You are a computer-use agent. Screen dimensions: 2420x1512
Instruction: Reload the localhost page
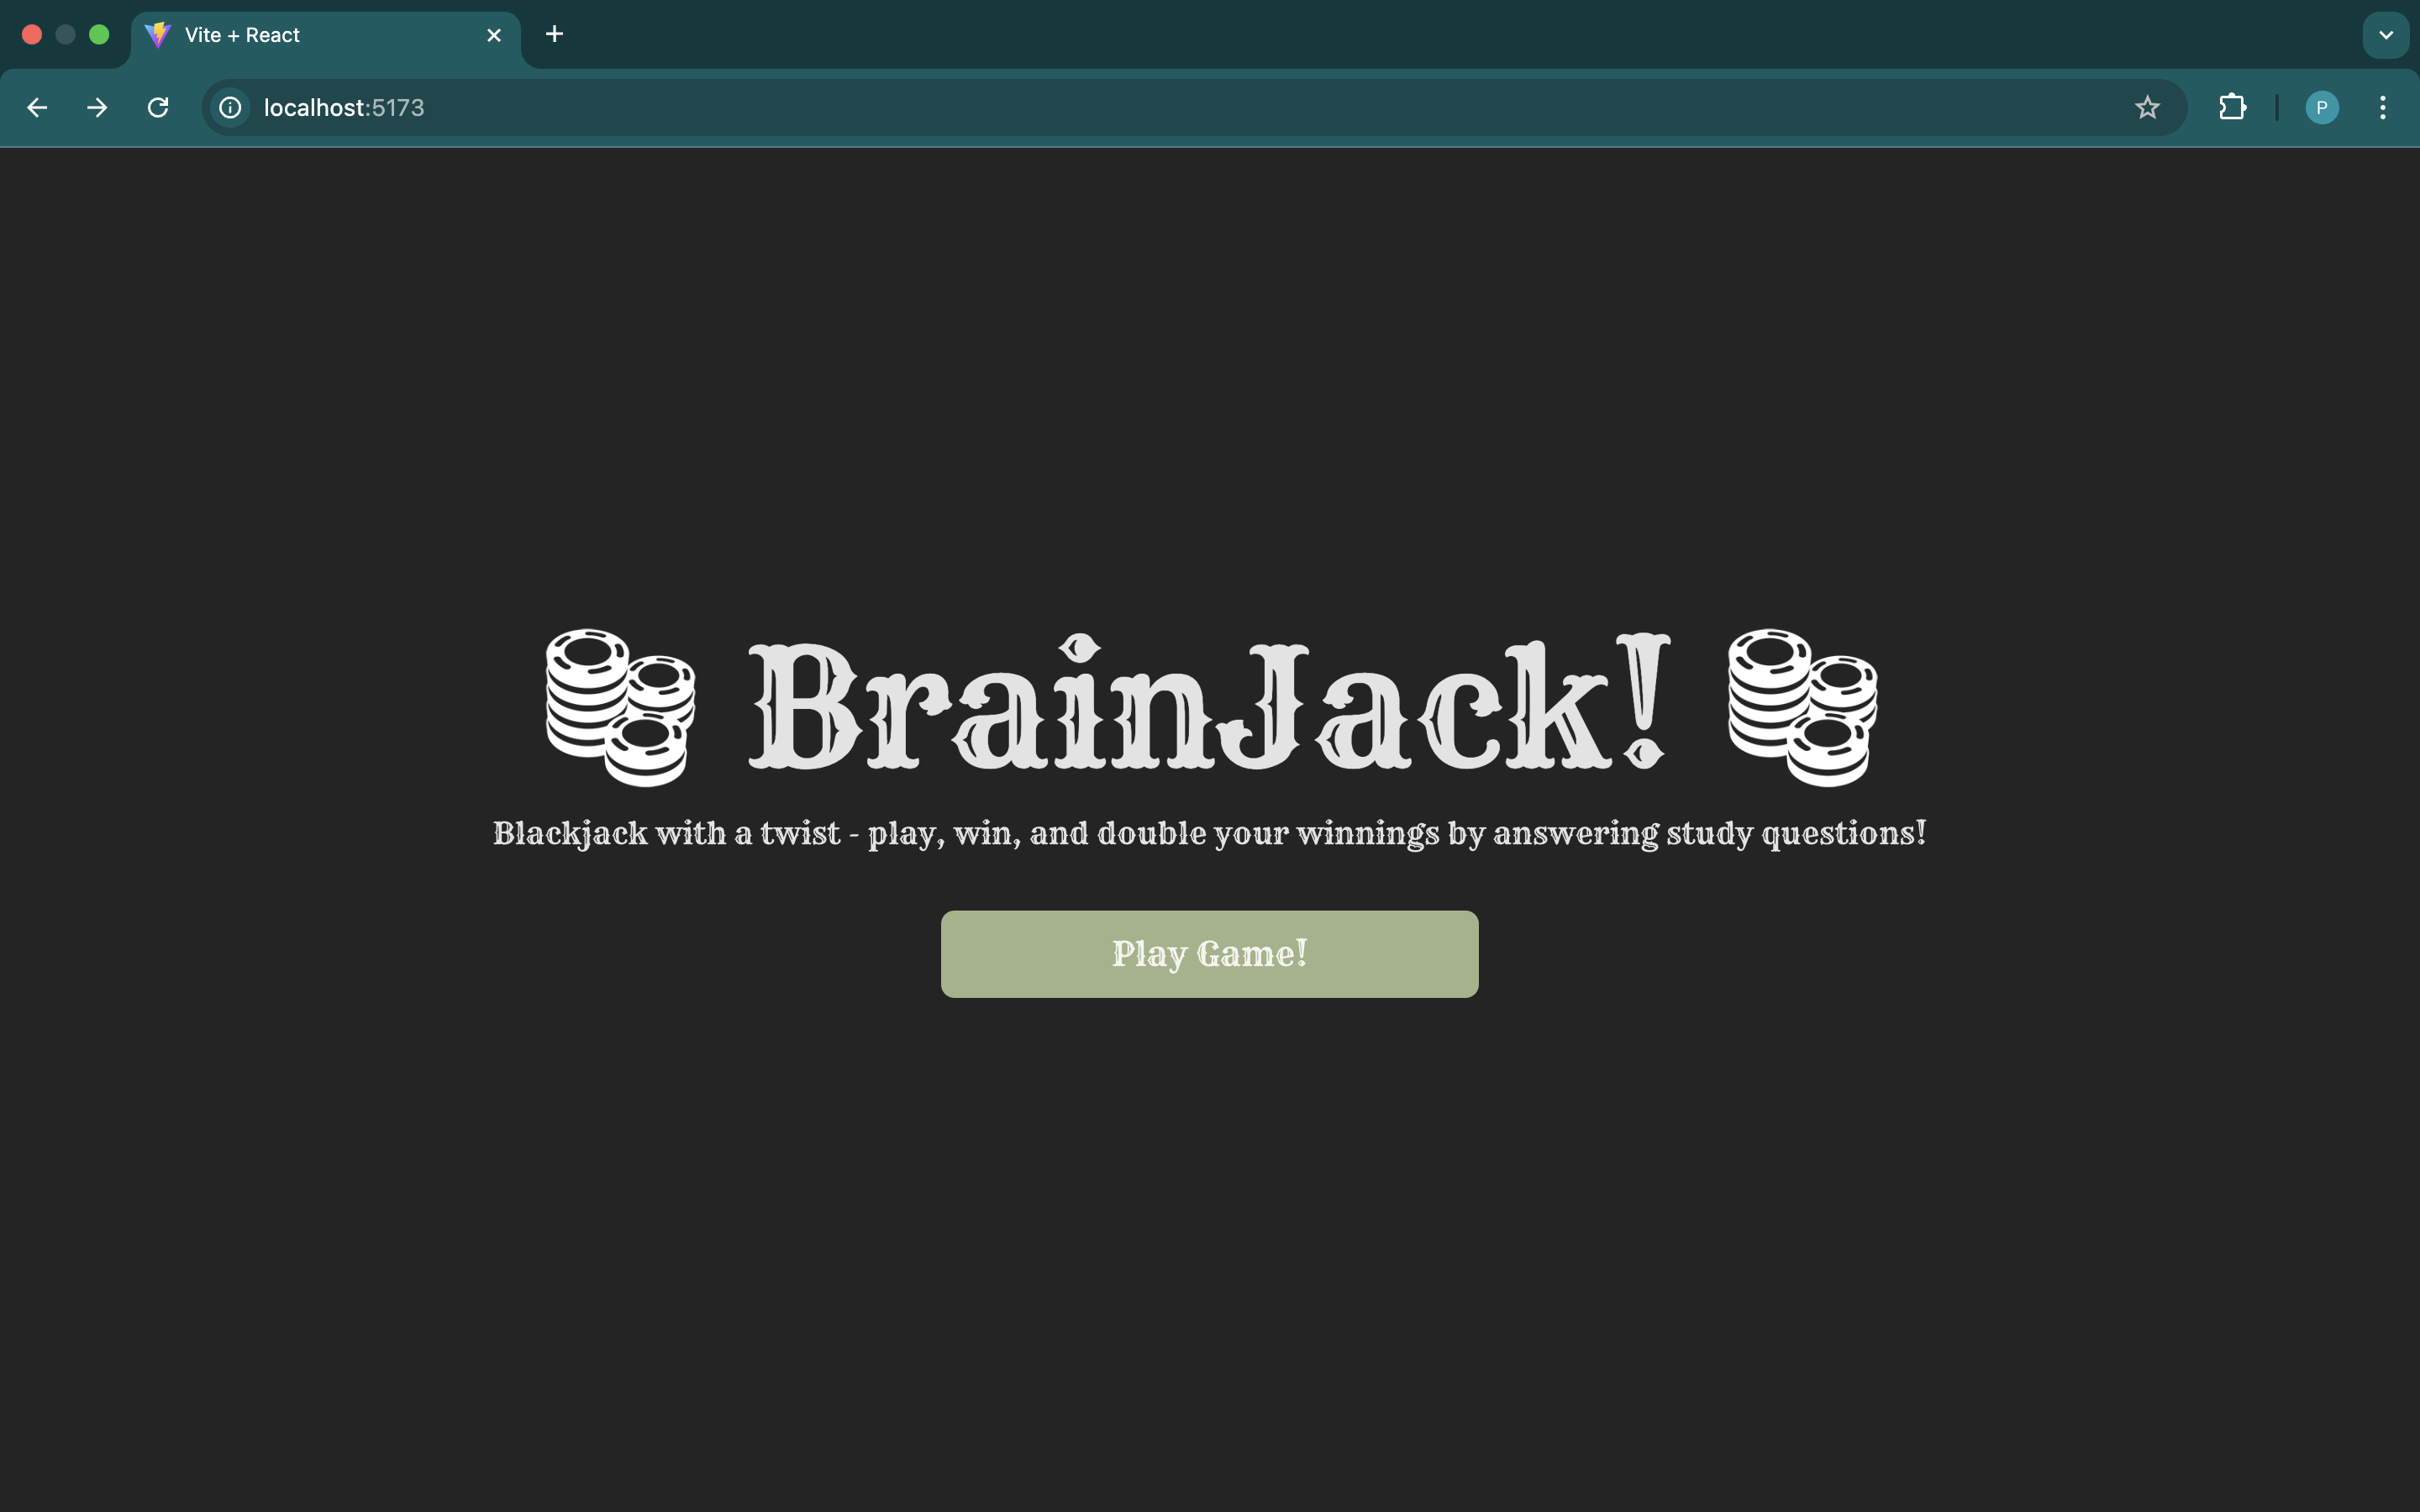point(158,107)
